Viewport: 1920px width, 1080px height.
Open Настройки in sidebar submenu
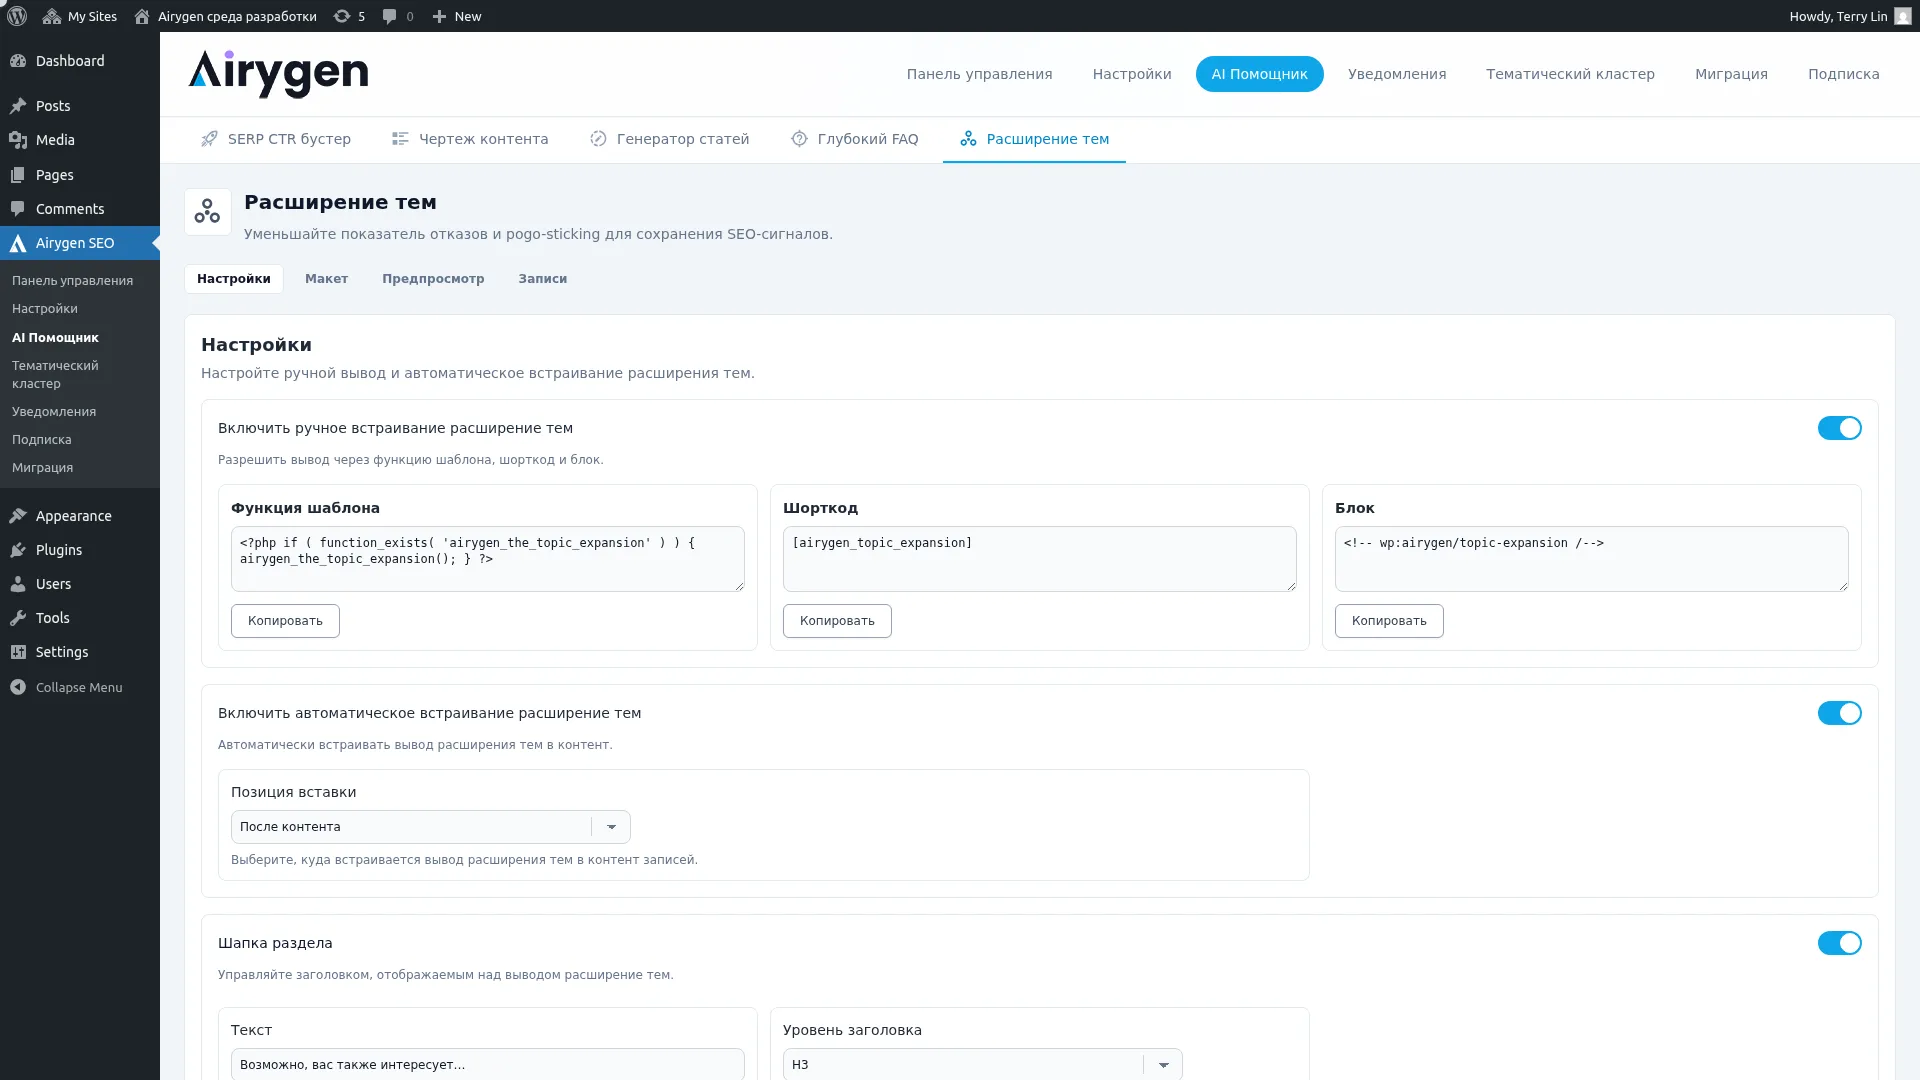click(45, 309)
